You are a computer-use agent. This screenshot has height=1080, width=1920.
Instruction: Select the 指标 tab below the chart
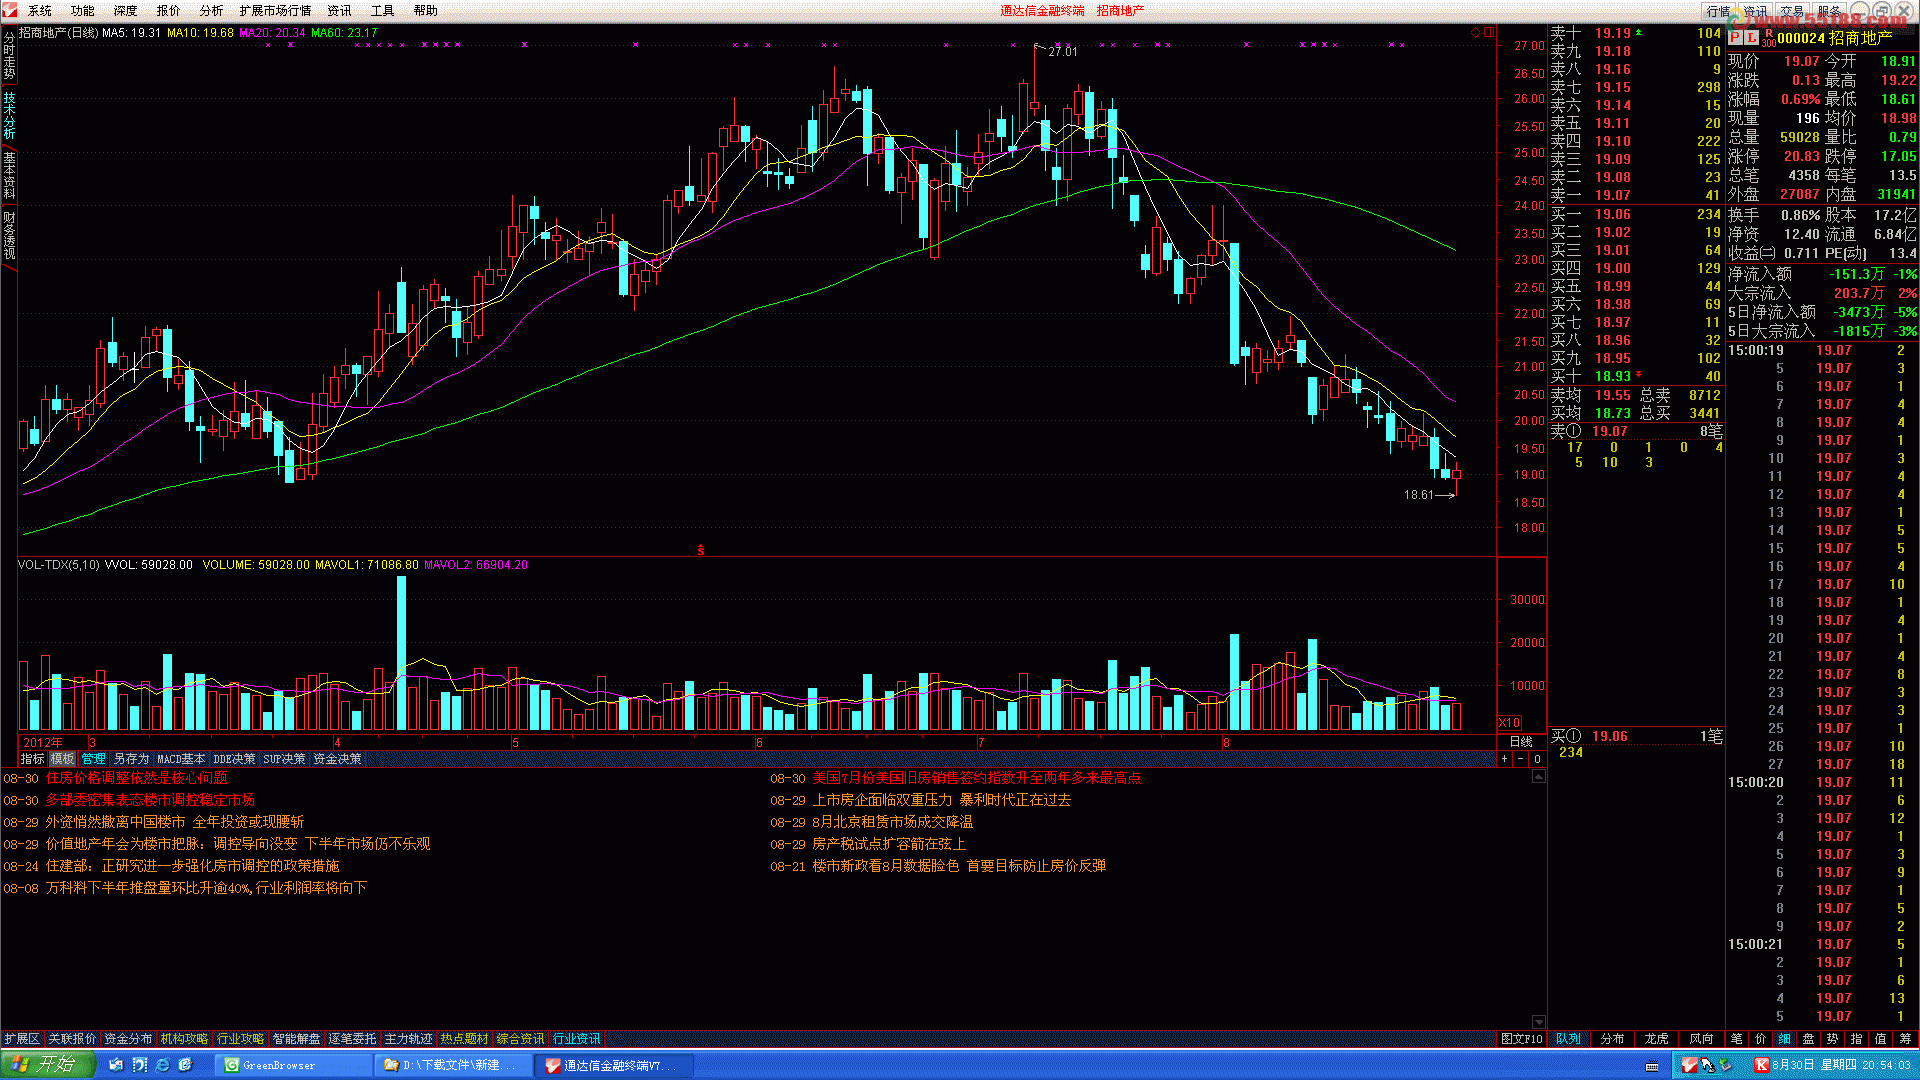[x=33, y=760]
